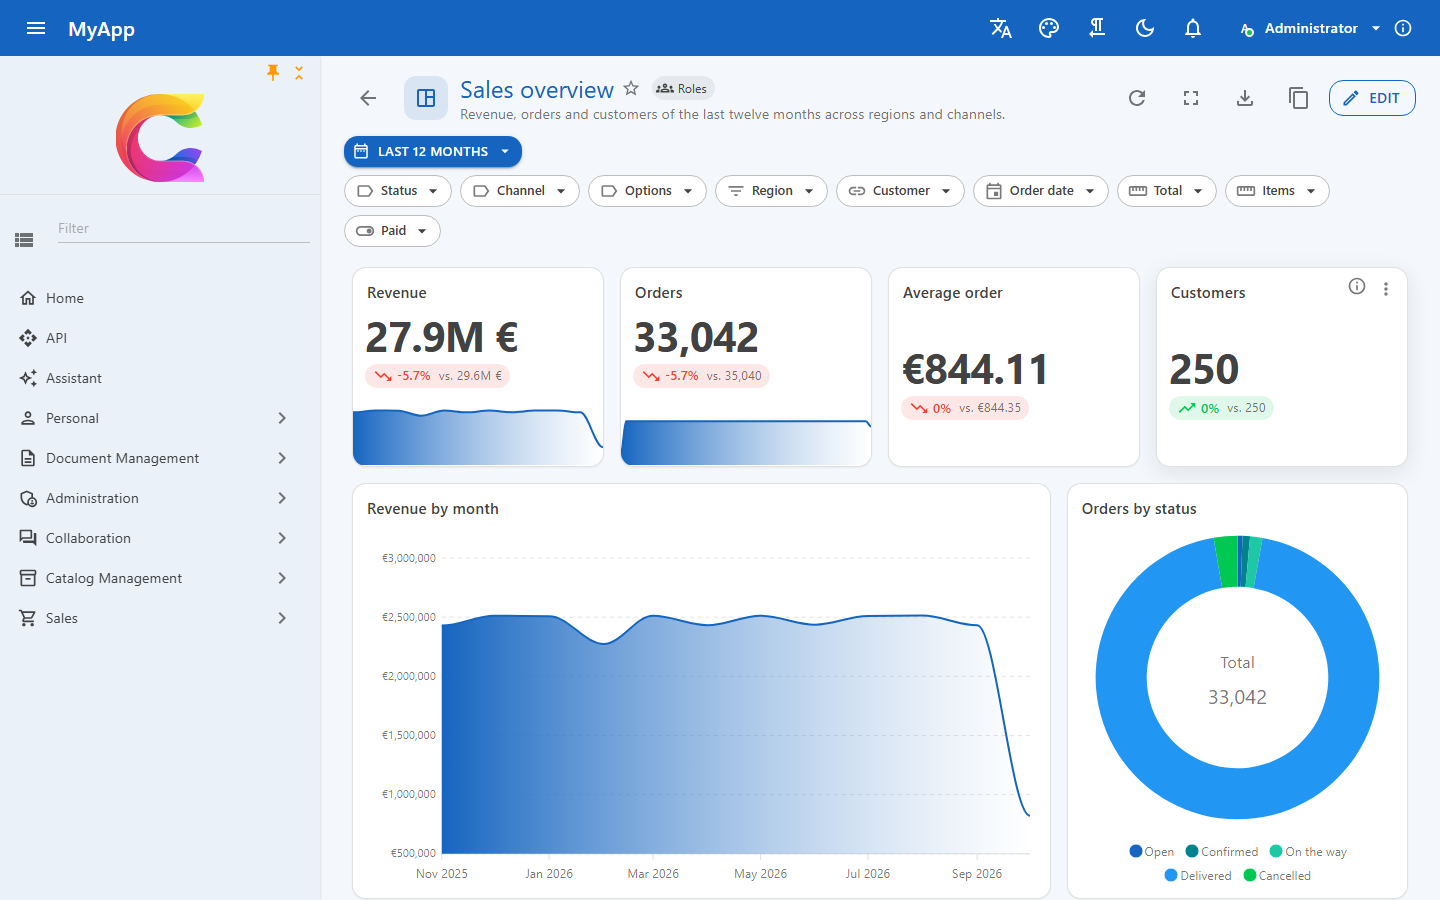This screenshot has width=1440, height=900.
Task: Click the EDIT button
Action: pos(1372,98)
